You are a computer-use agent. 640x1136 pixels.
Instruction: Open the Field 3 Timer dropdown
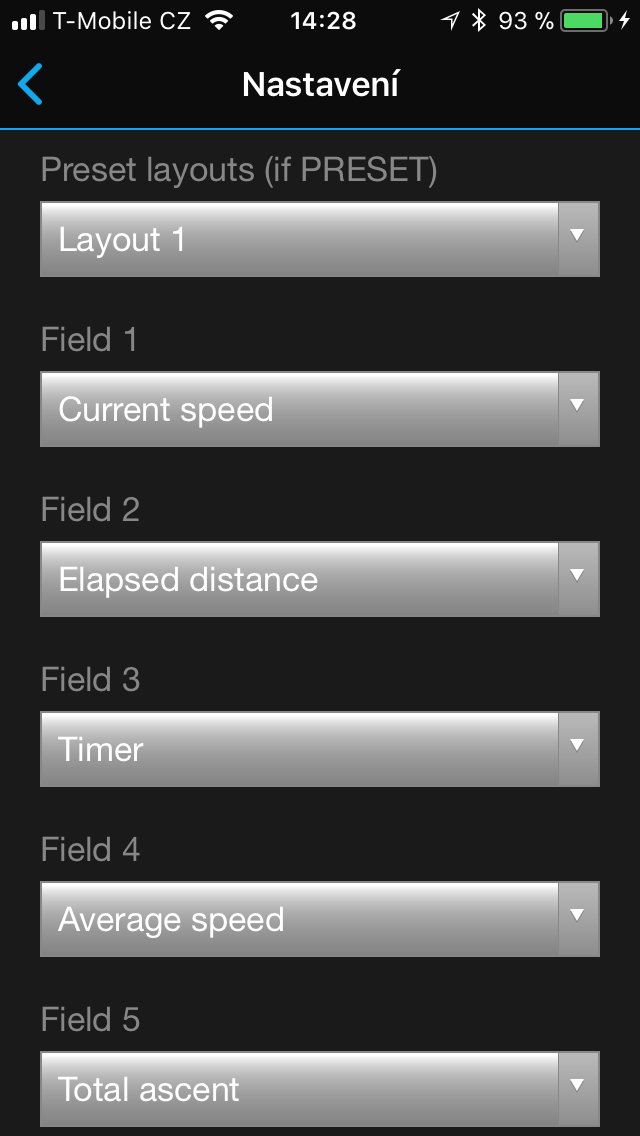pos(300,750)
